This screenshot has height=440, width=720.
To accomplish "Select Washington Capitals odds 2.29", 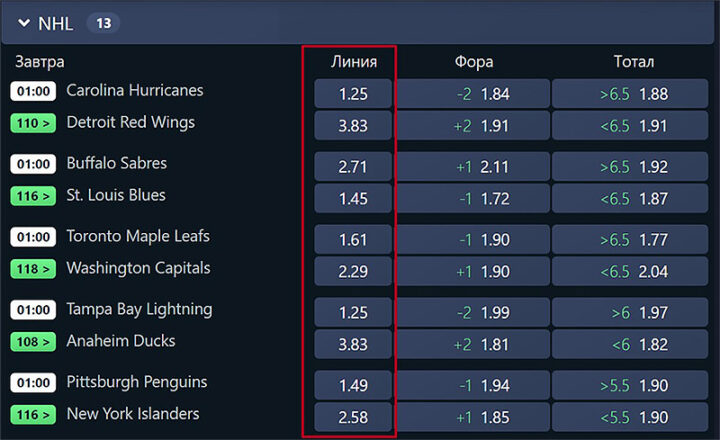I will pos(354,271).
